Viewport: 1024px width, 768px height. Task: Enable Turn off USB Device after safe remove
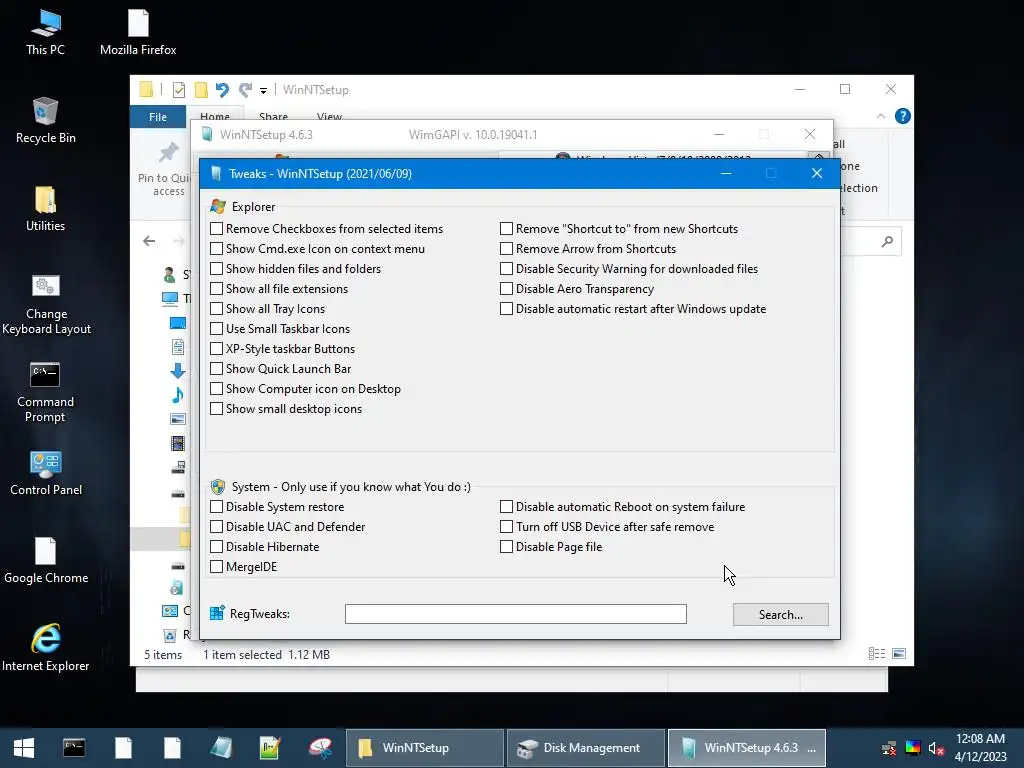[x=506, y=527]
